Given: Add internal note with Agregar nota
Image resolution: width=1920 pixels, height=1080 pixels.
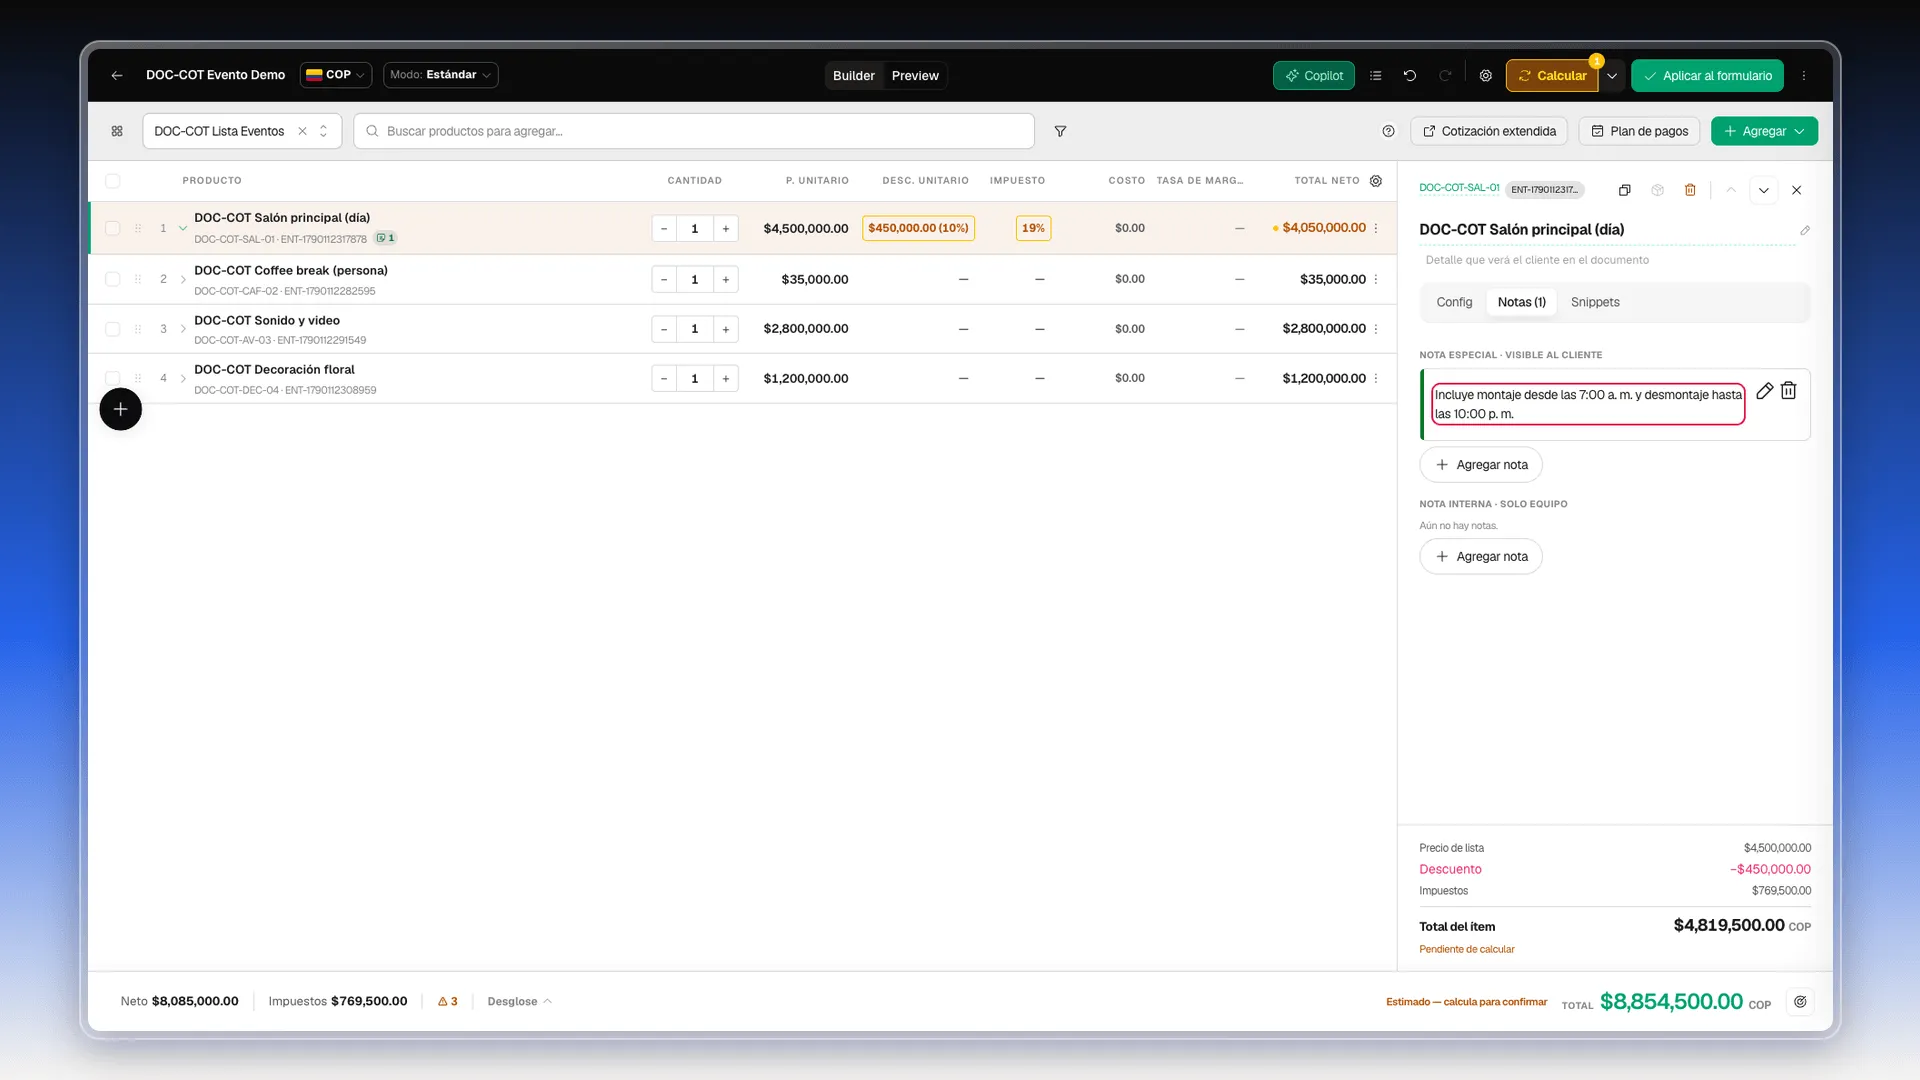Looking at the screenshot, I should (1481, 557).
